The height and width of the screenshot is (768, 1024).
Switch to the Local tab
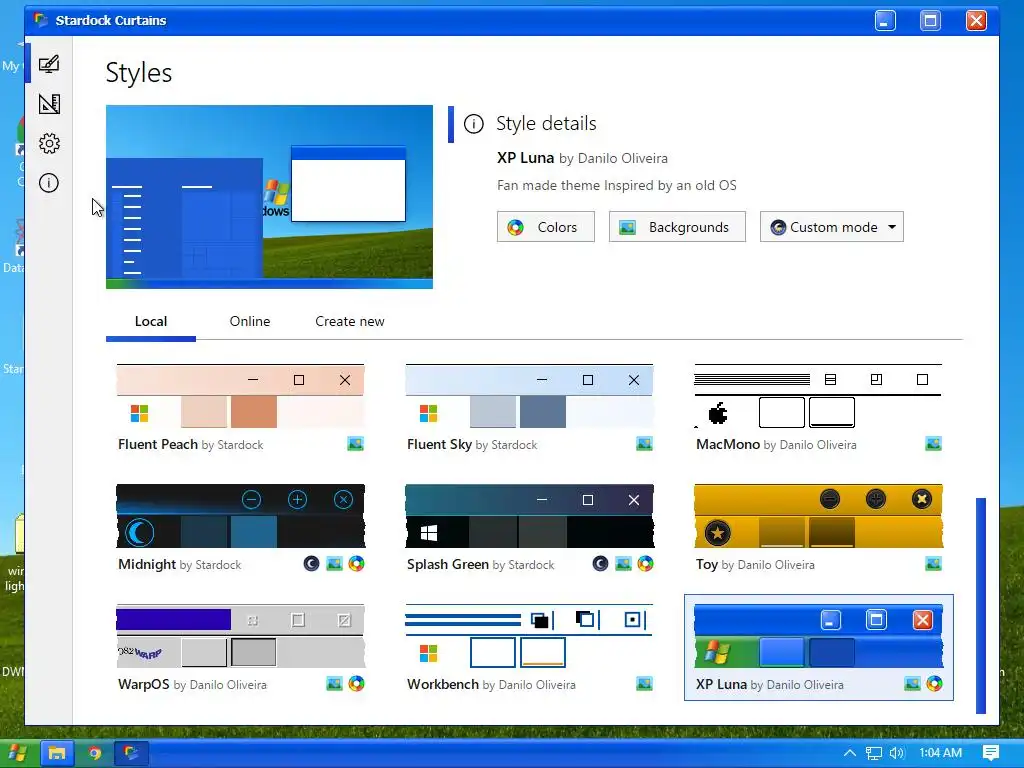[151, 321]
